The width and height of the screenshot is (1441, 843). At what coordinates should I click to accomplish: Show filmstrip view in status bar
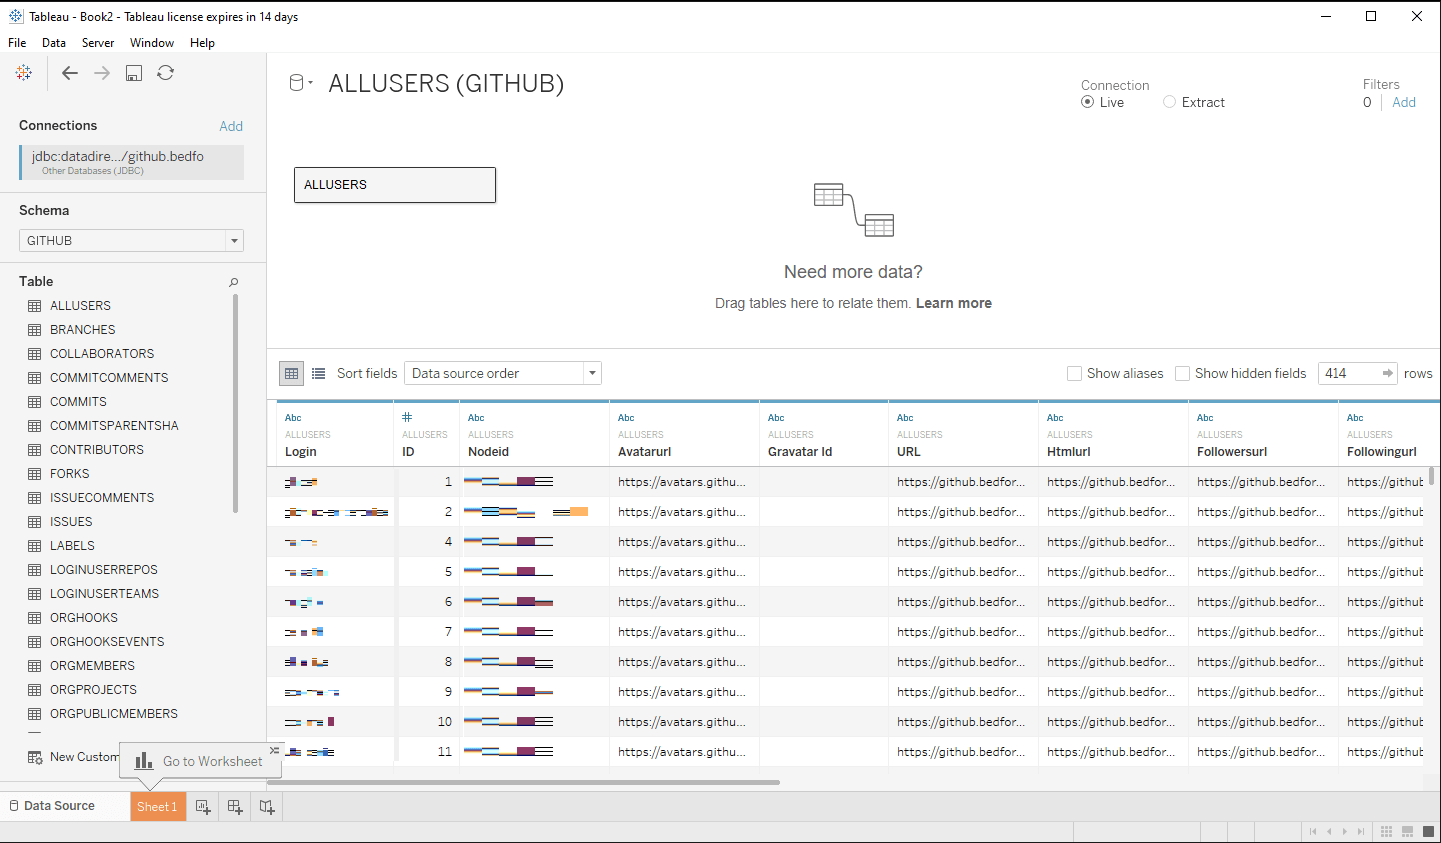coord(1407,832)
